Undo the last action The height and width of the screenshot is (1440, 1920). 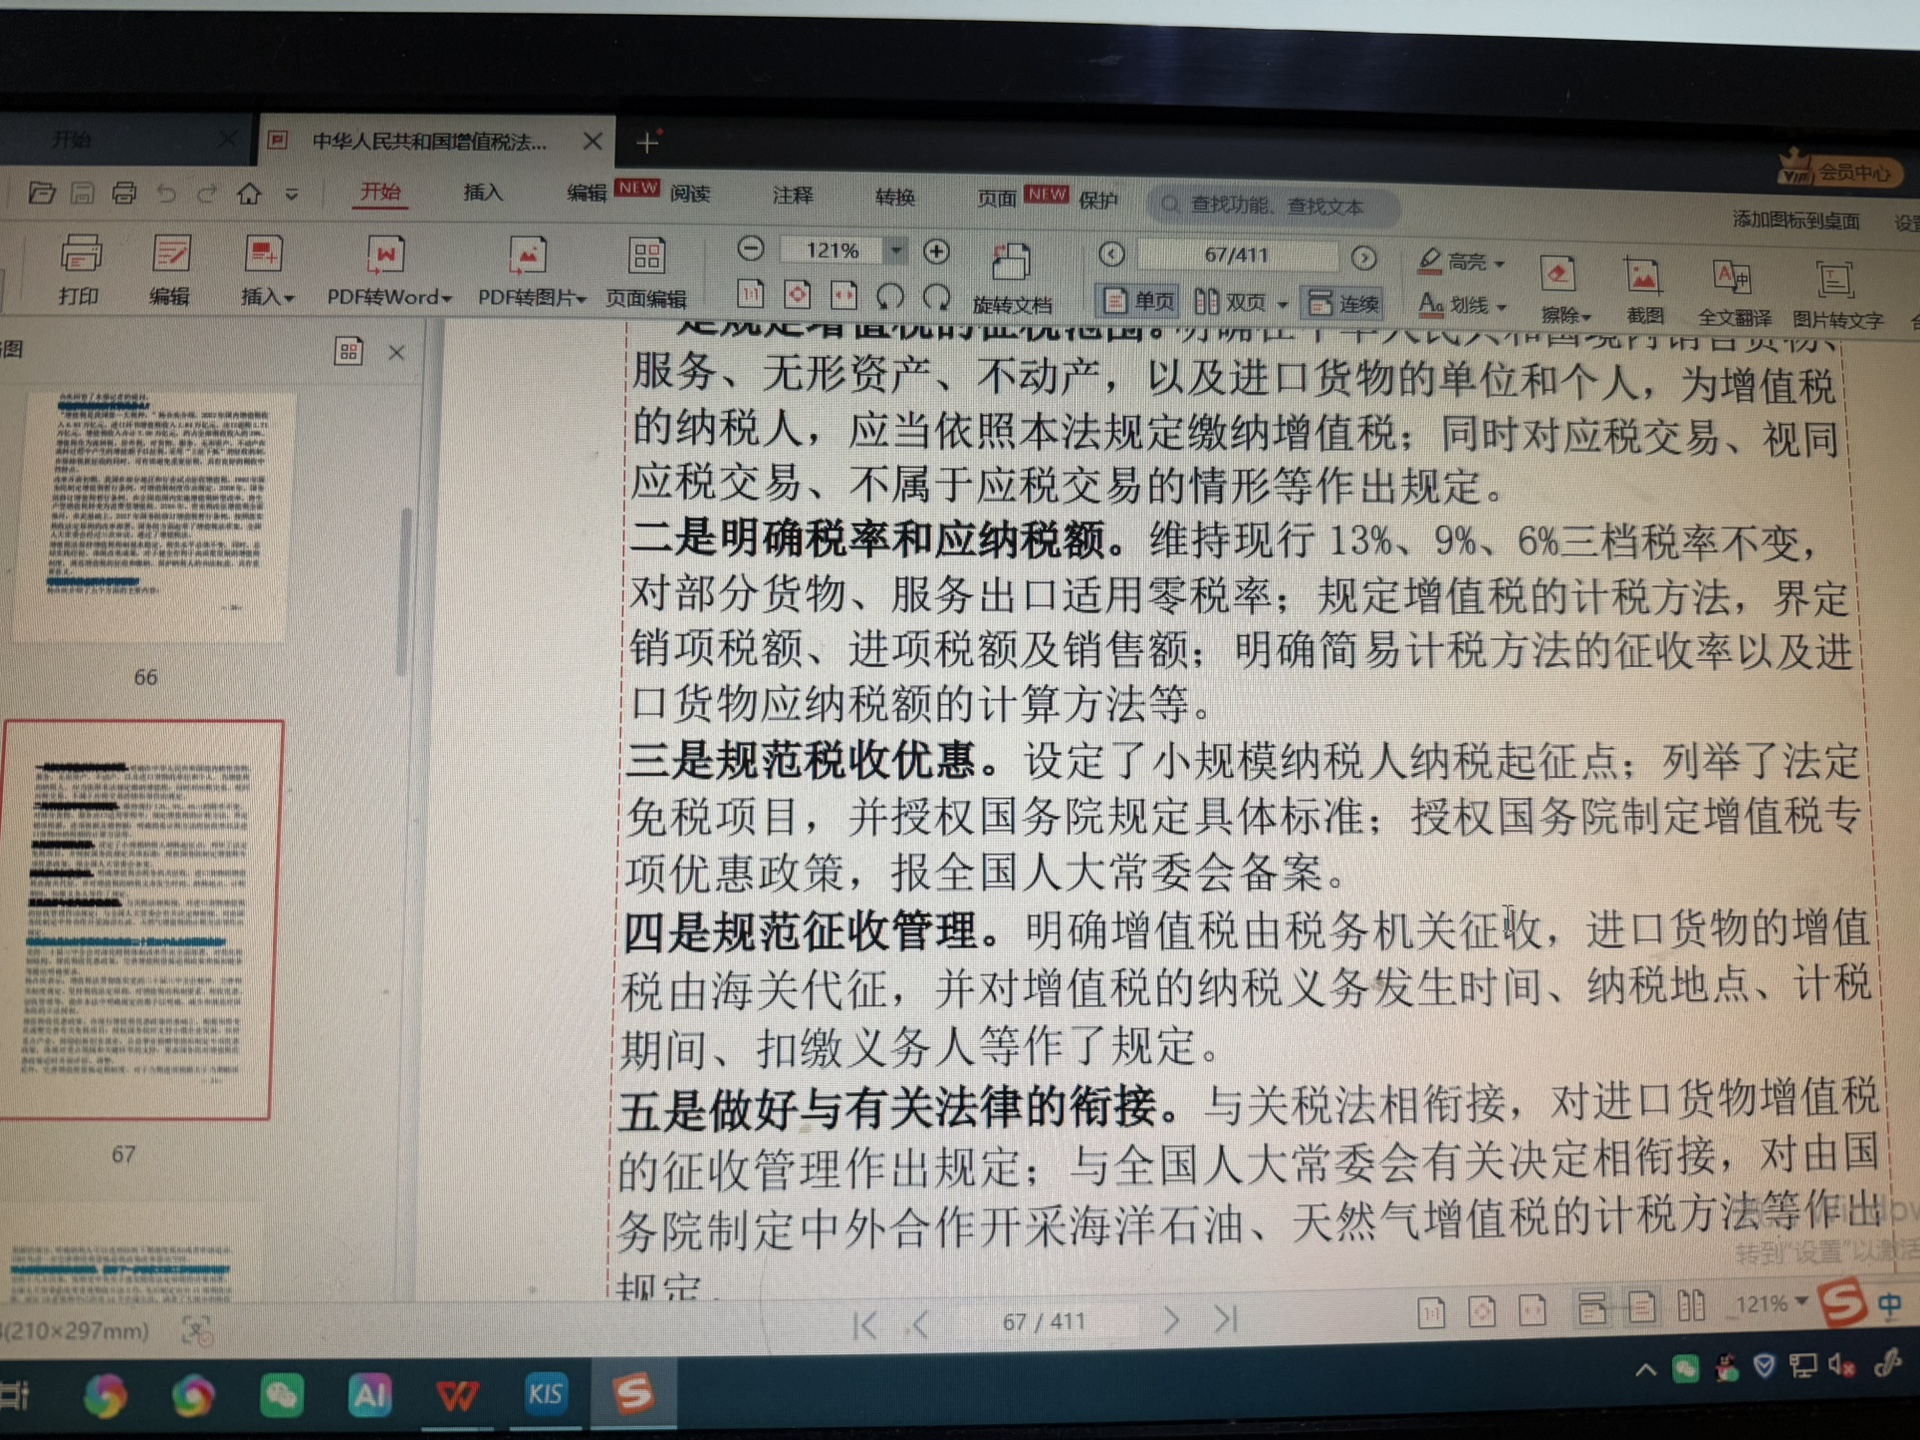pyautogui.click(x=166, y=193)
